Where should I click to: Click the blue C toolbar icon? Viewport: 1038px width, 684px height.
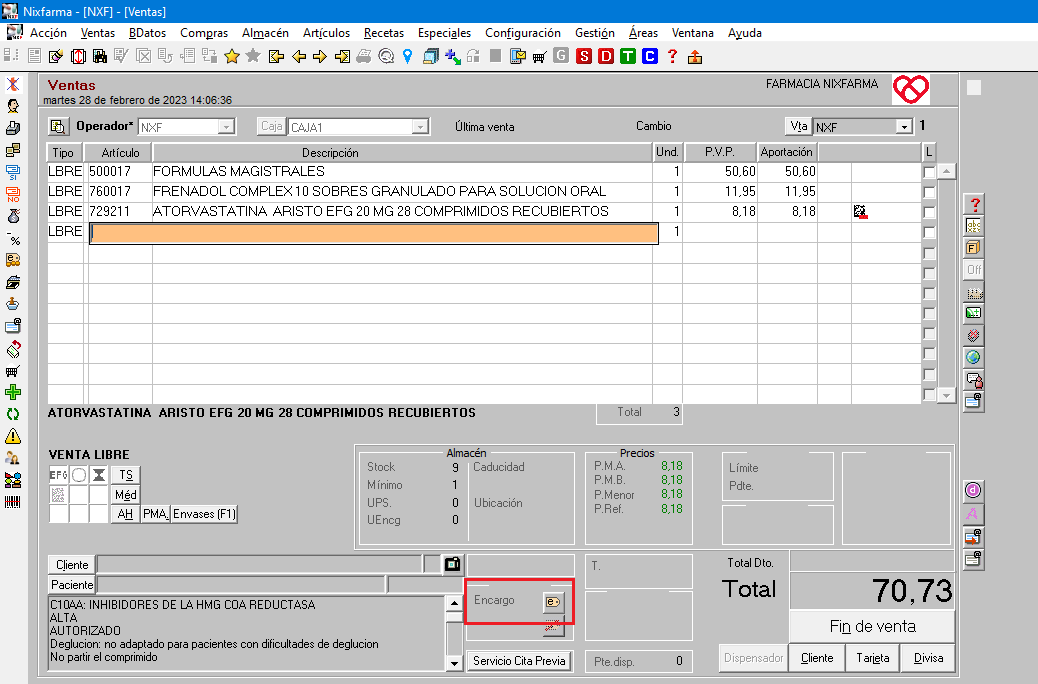[649, 57]
